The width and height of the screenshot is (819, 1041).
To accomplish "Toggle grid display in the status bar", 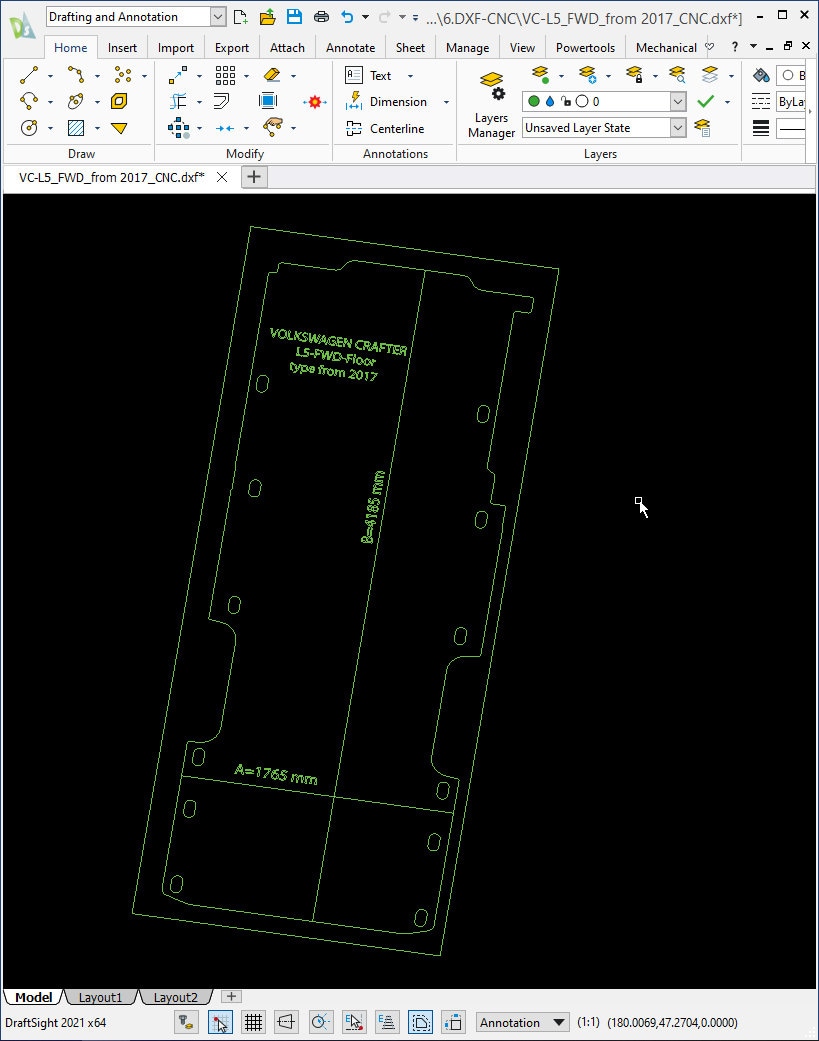I will click(253, 1022).
